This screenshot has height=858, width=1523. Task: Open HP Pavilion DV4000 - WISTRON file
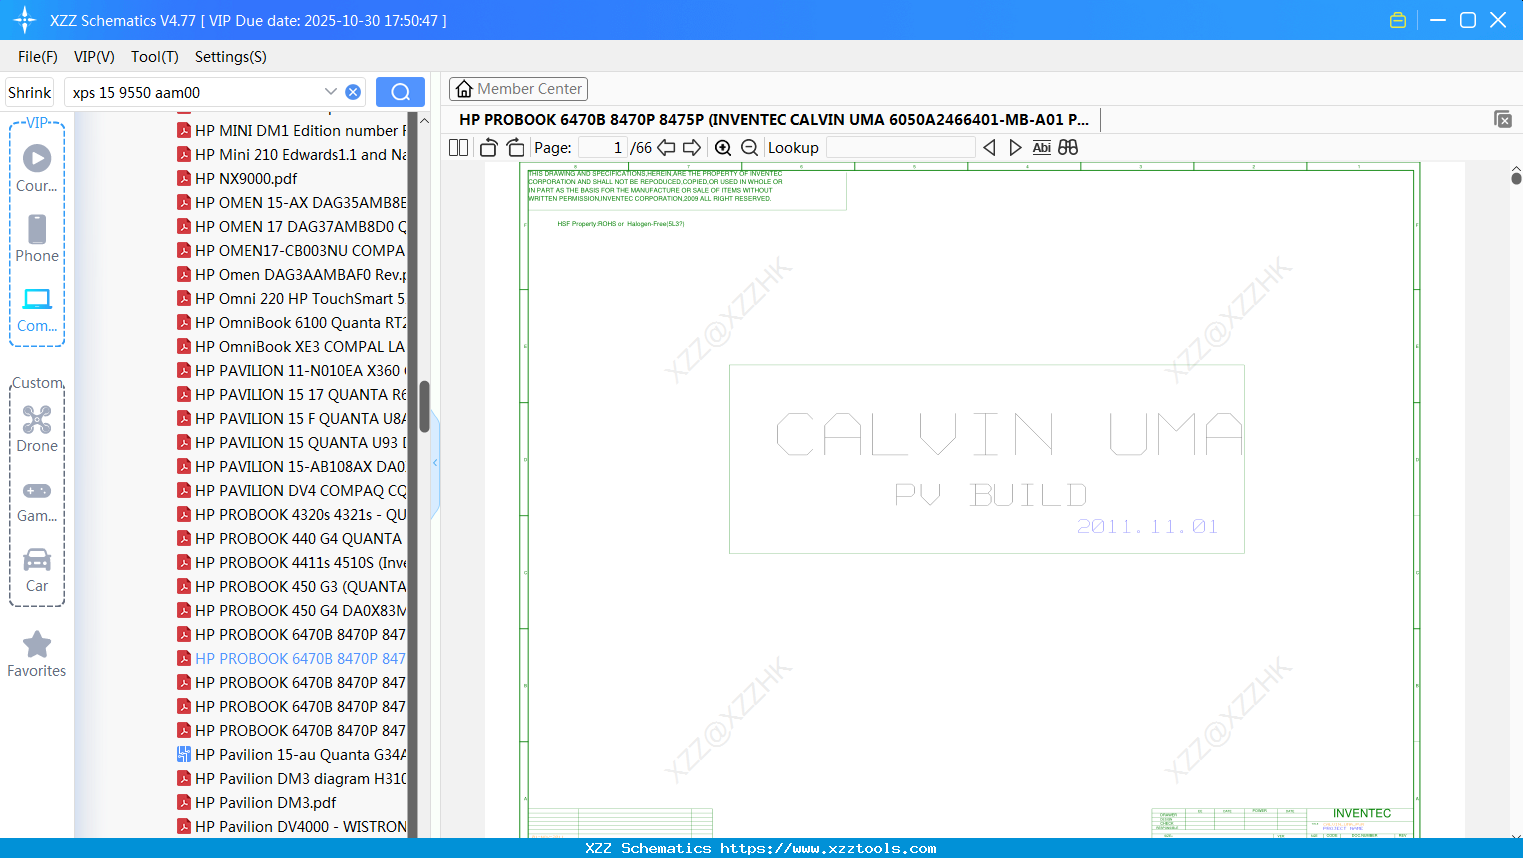tap(291, 826)
